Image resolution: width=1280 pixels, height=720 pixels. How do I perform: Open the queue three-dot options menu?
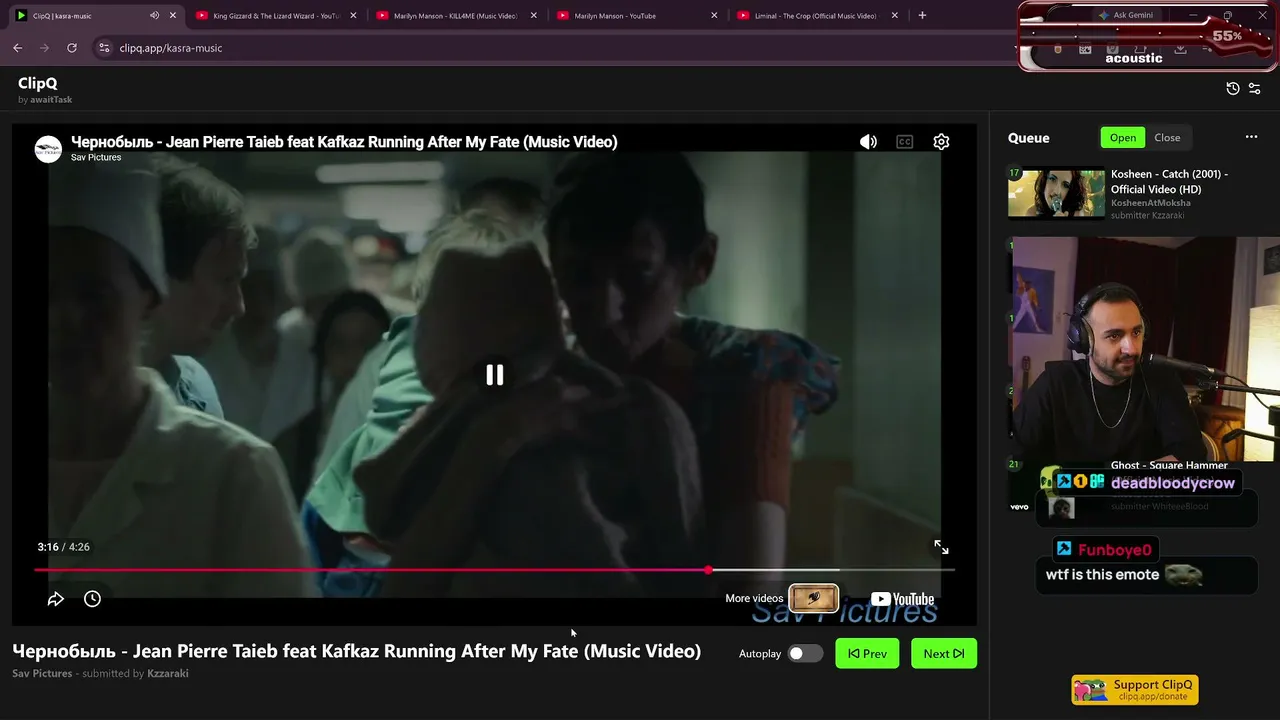(1251, 138)
